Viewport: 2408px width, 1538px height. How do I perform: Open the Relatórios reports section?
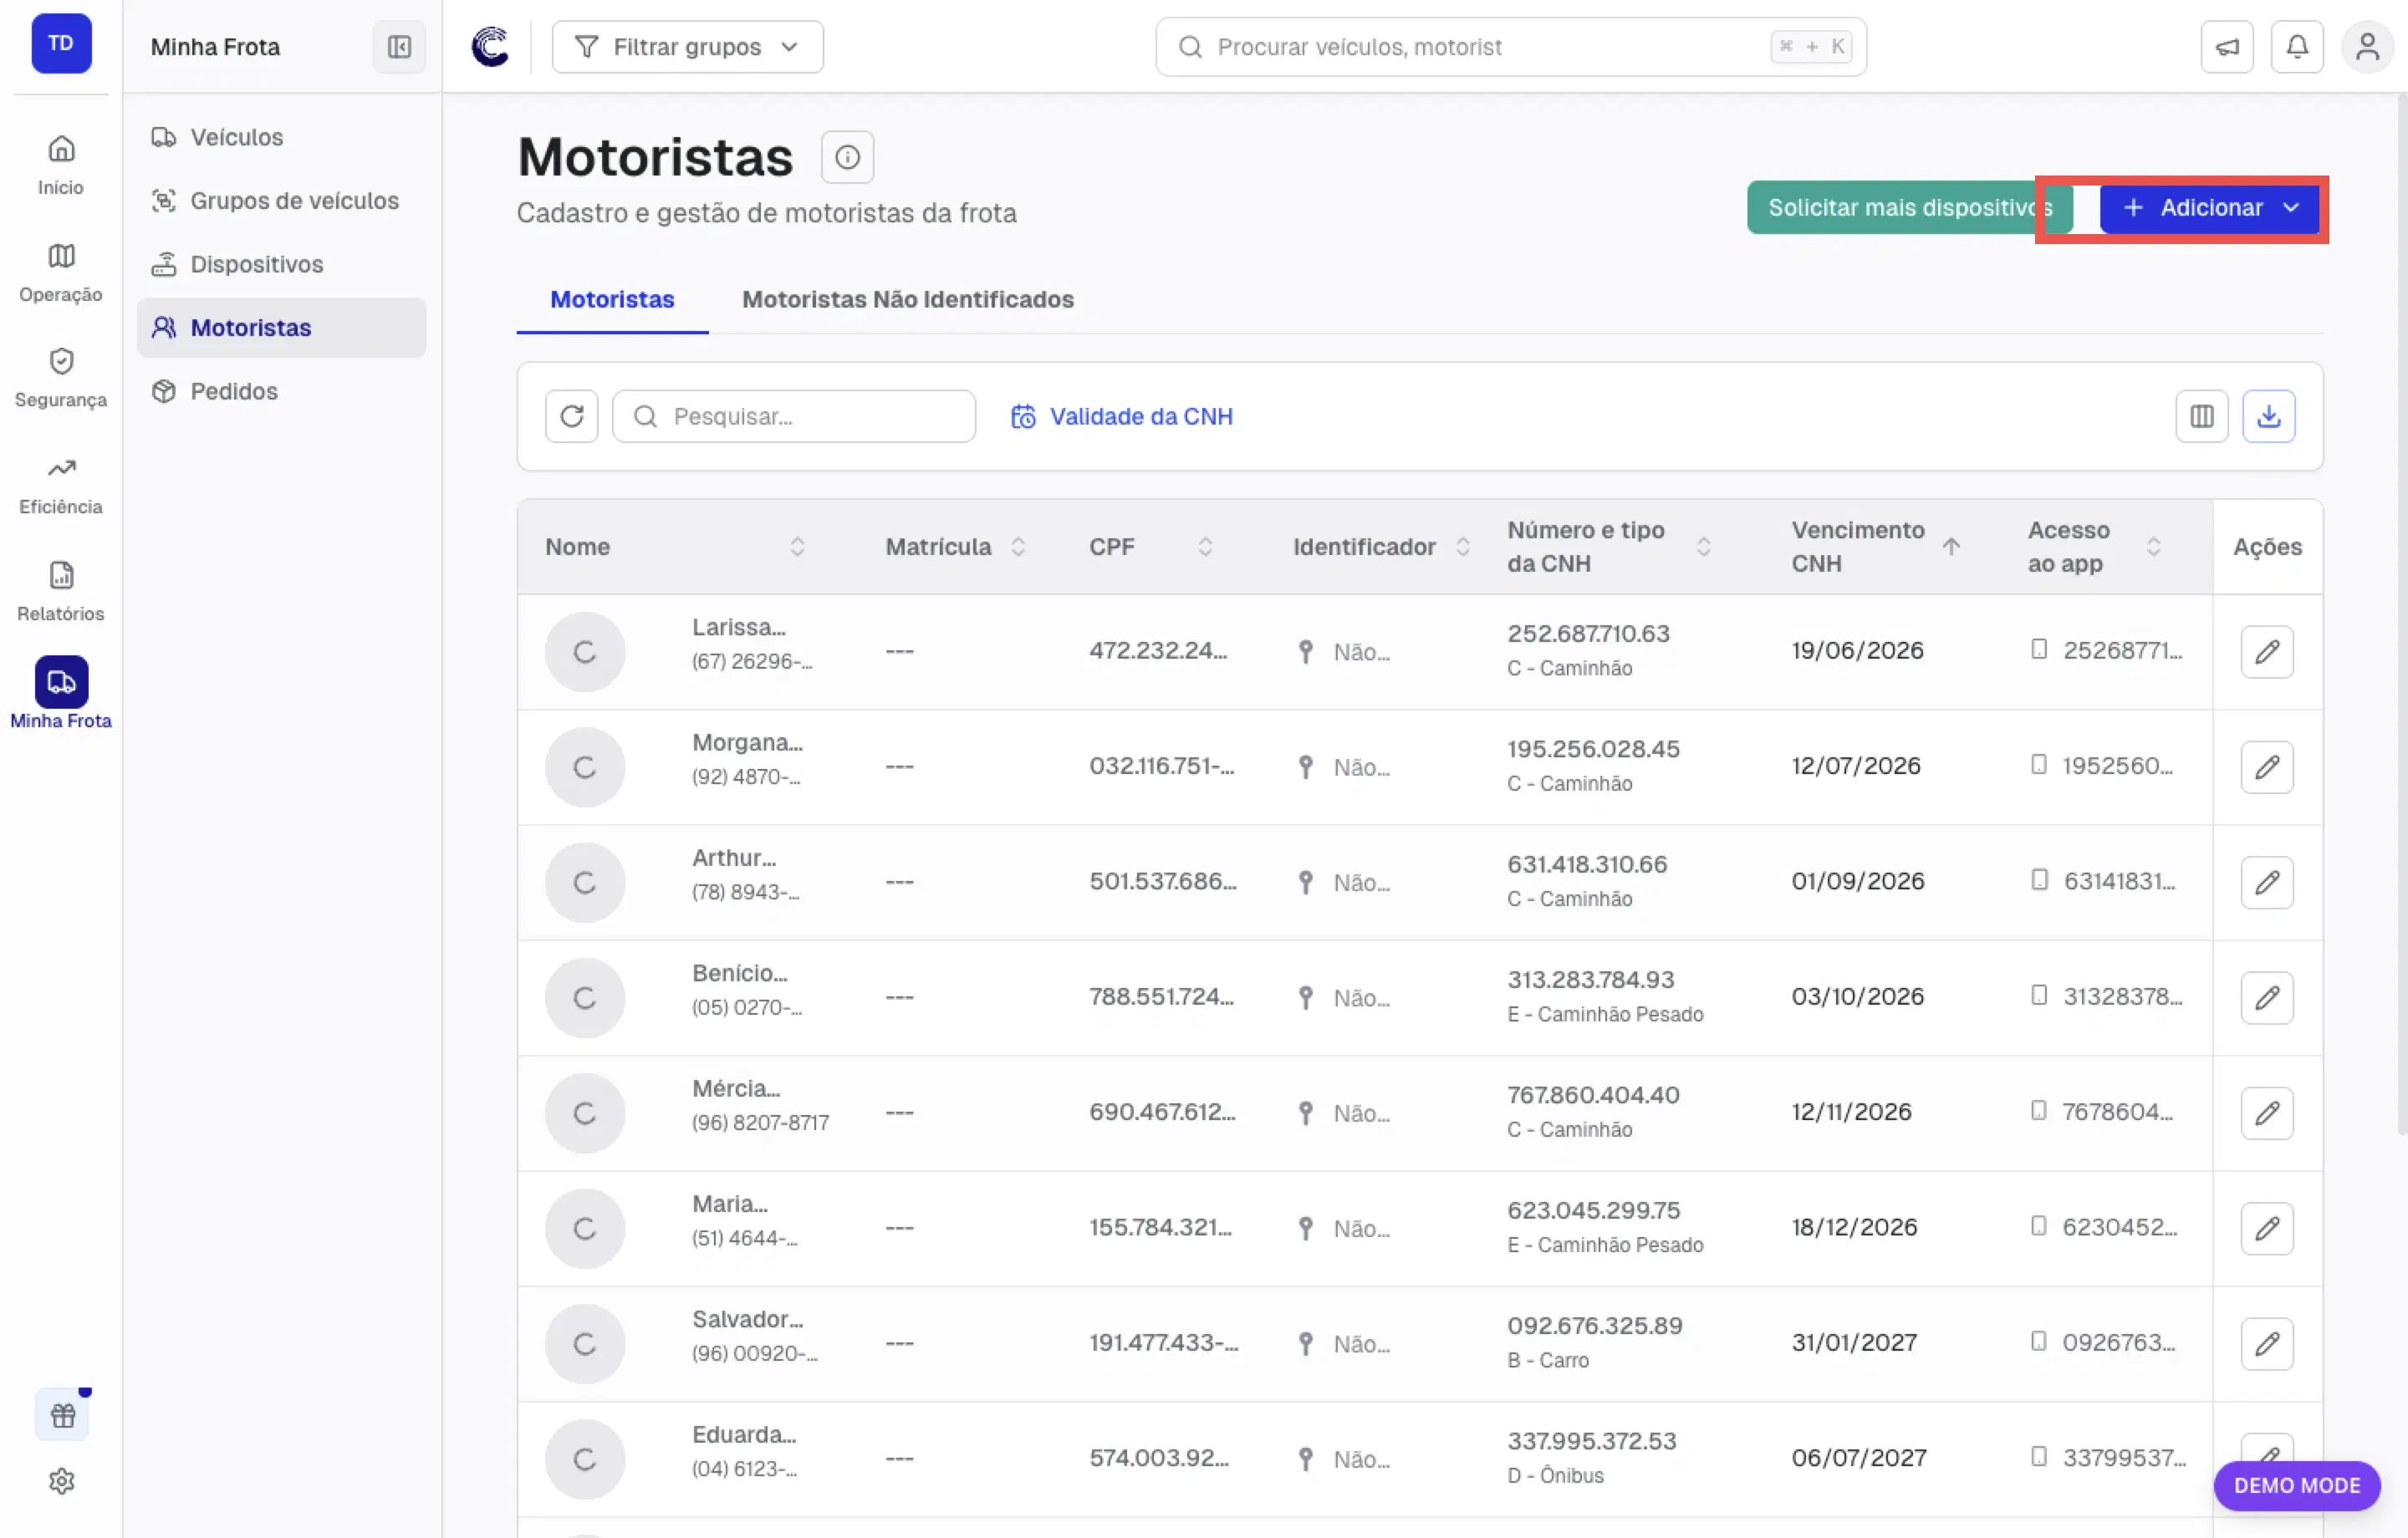pyautogui.click(x=61, y=592)
